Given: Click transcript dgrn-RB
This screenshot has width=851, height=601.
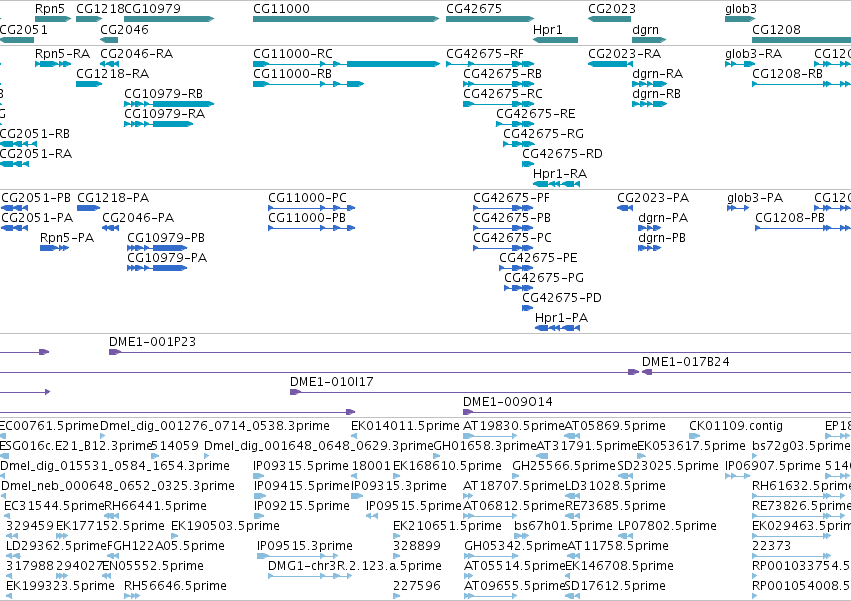Looking at the screenshot, I should click(649, 104).
